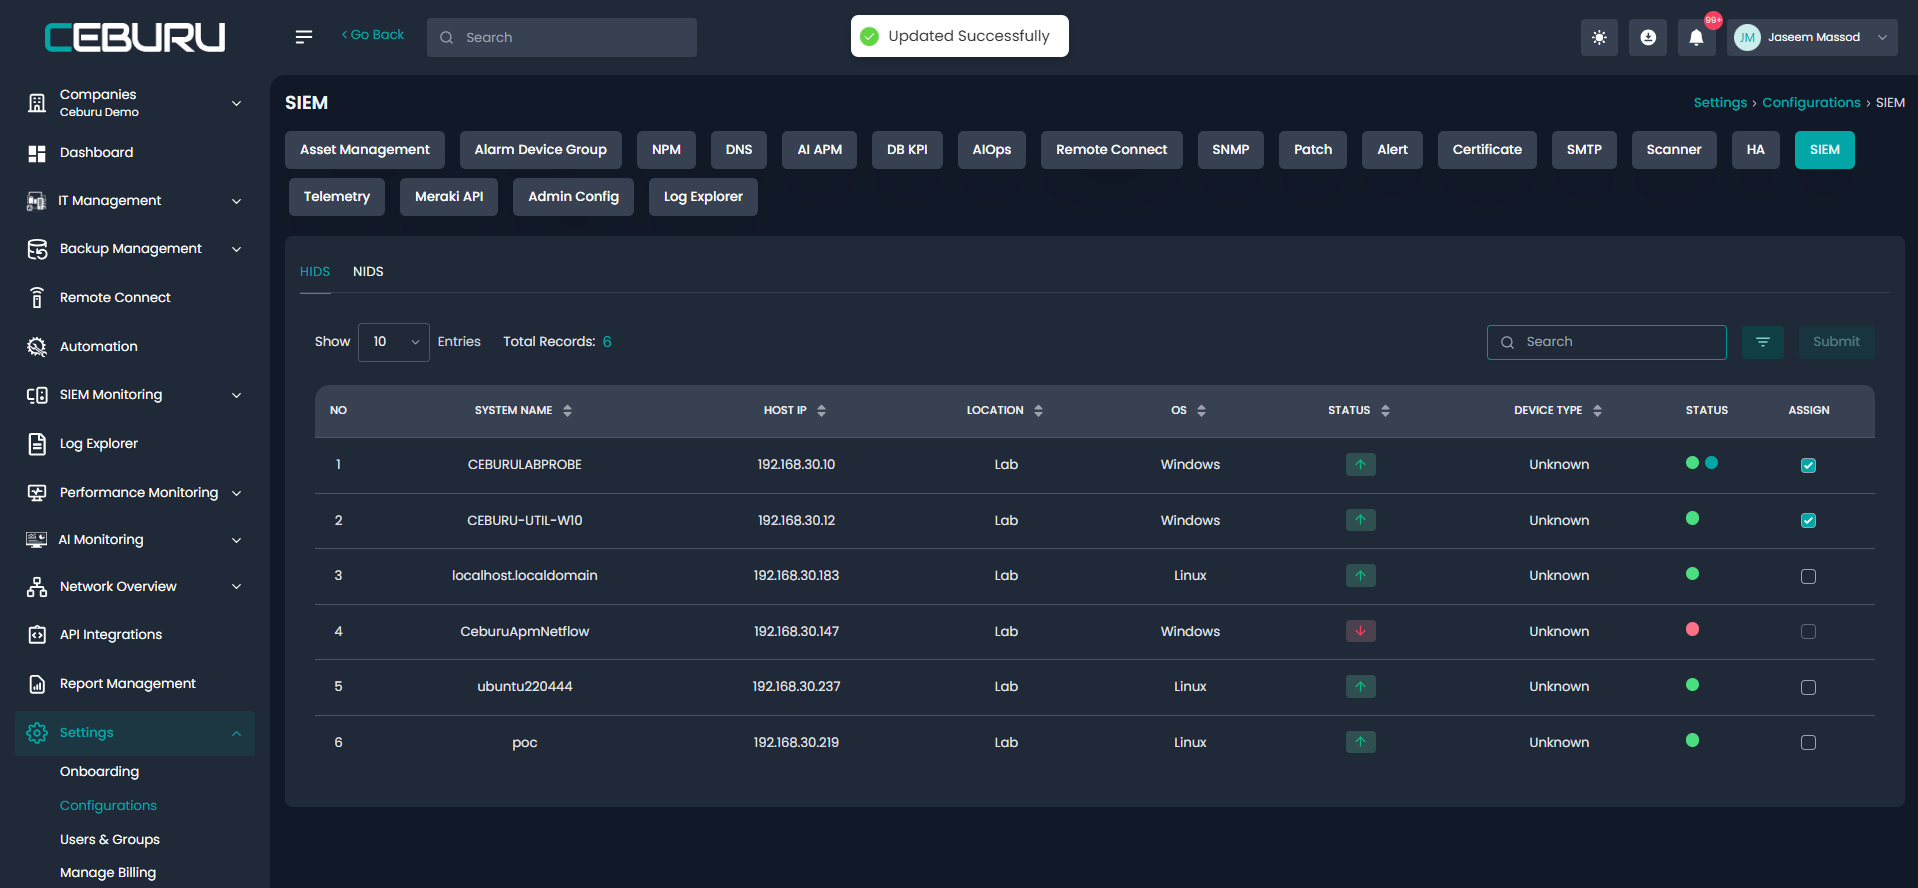
Task: Open the Meraki API configuration tab
Action: [449, 197]
